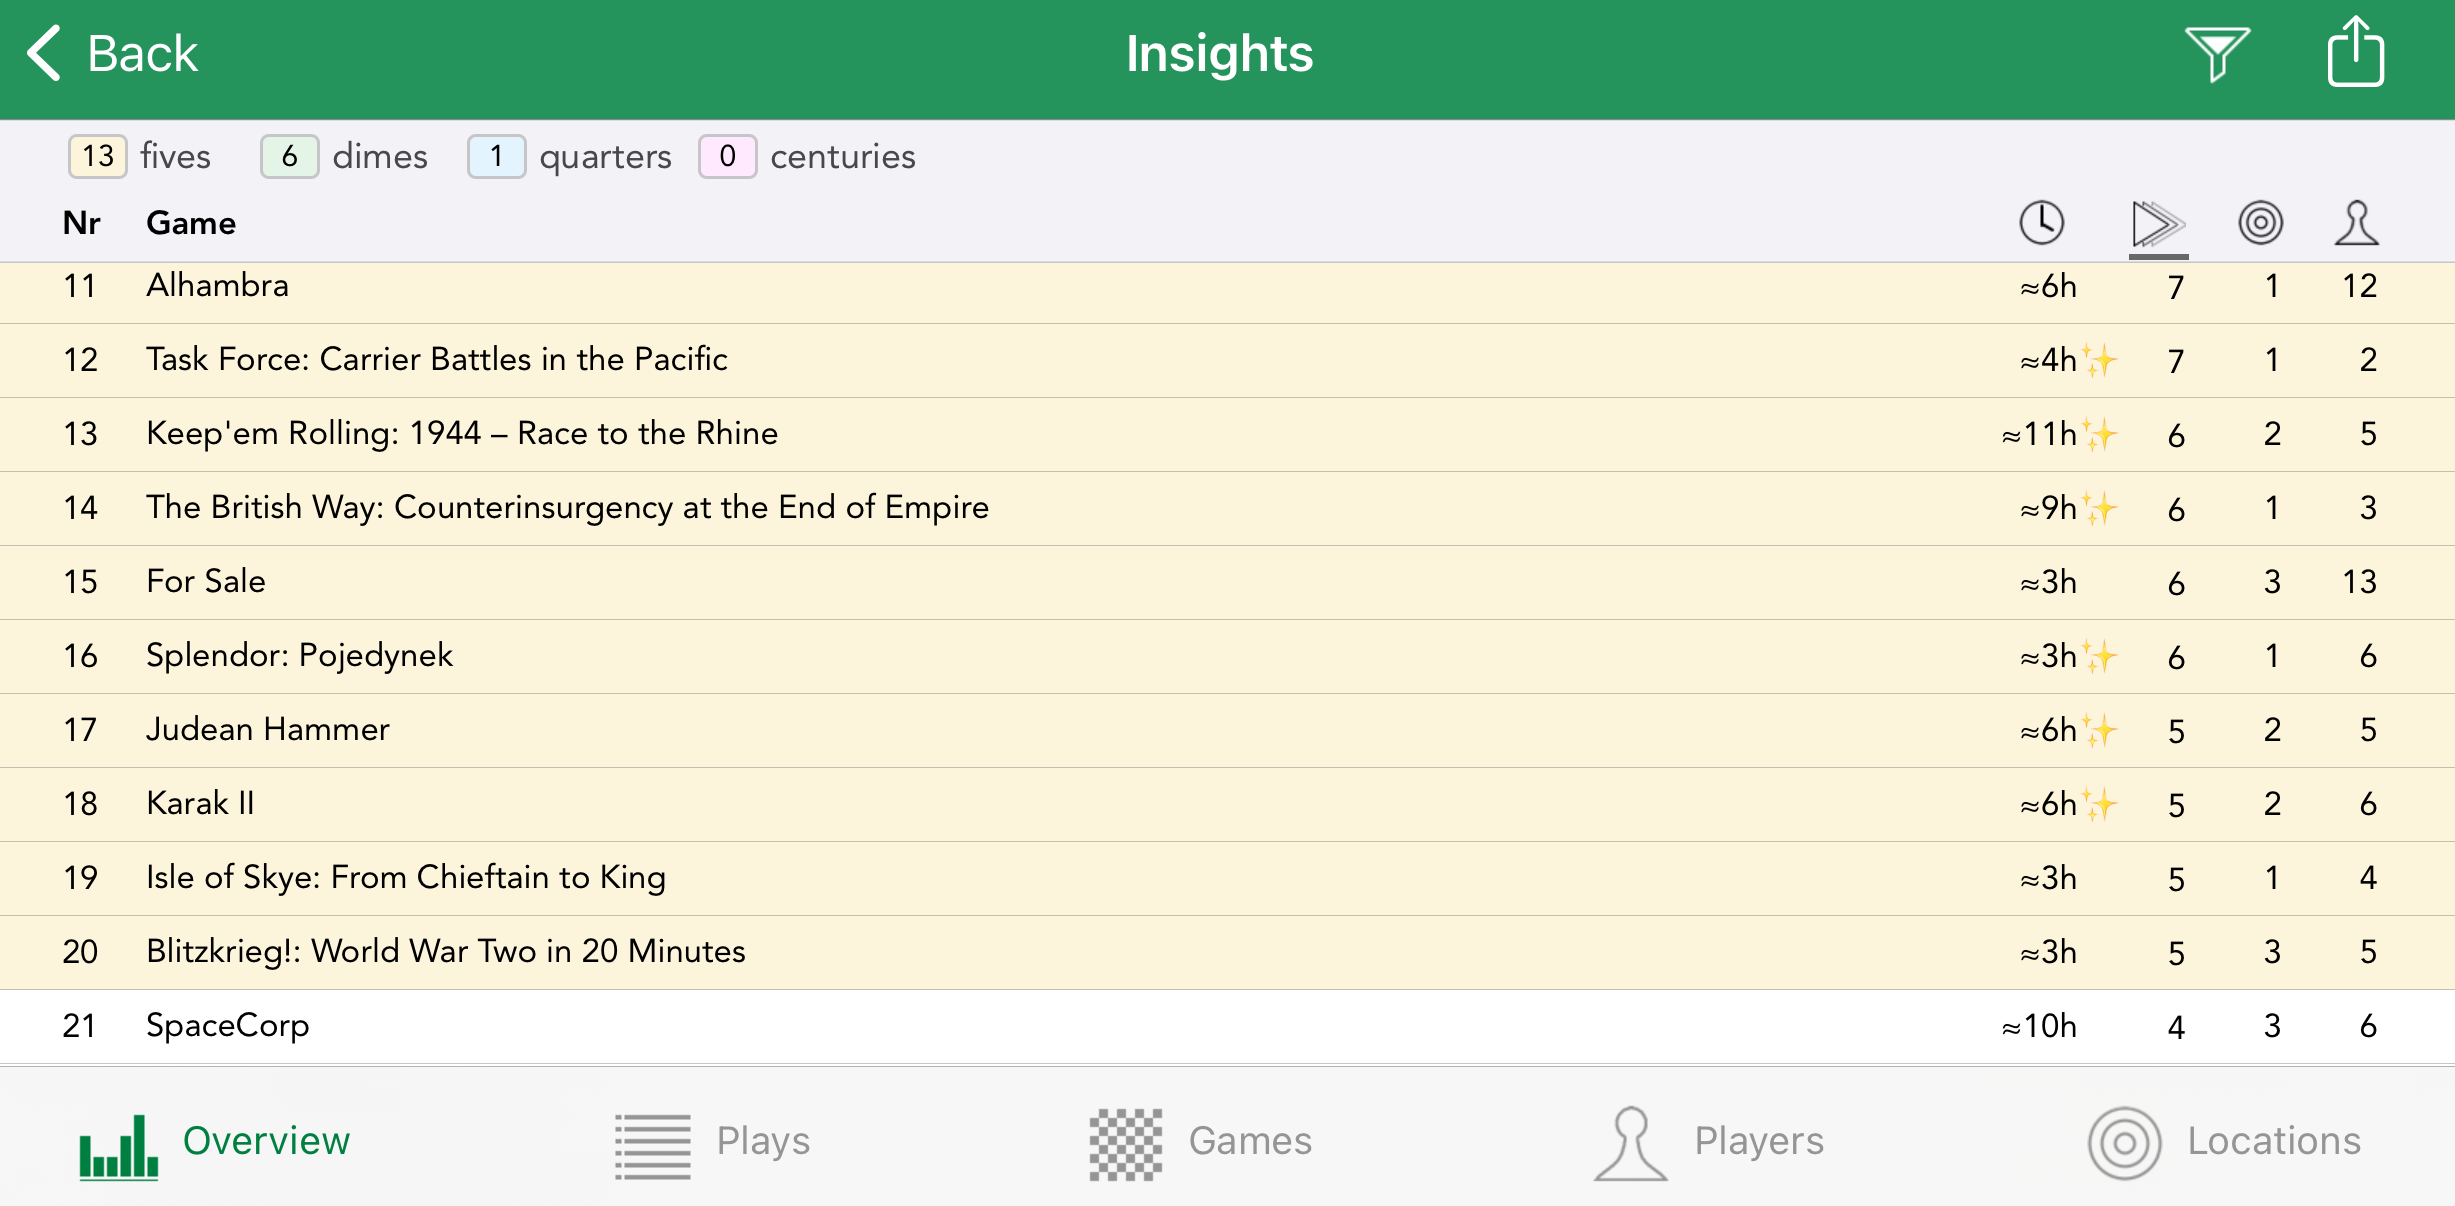Viewport: 2455px width, 1206px height.
Task: Open the Alhambra game row
Action: [x=217, y=286]
